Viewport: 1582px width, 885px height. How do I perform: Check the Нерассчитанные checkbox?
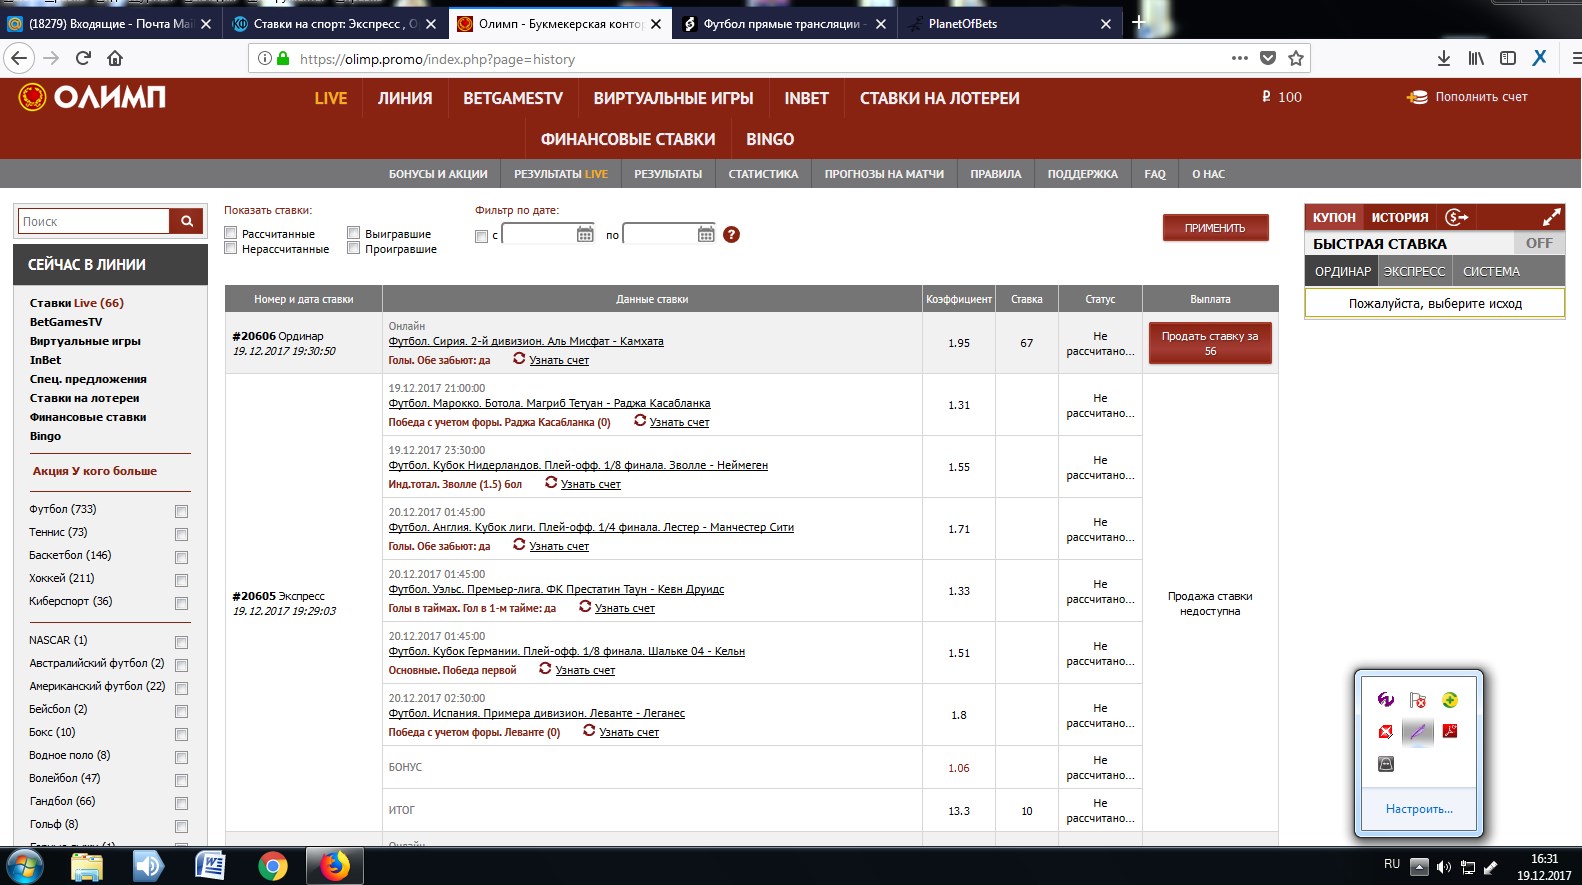[231, 248]
